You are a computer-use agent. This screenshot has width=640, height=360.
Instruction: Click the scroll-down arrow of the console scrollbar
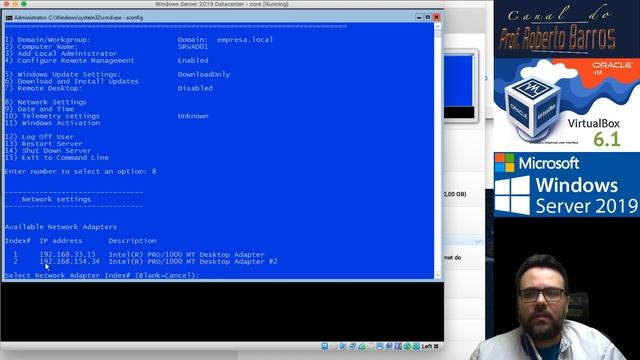(438, 276)
